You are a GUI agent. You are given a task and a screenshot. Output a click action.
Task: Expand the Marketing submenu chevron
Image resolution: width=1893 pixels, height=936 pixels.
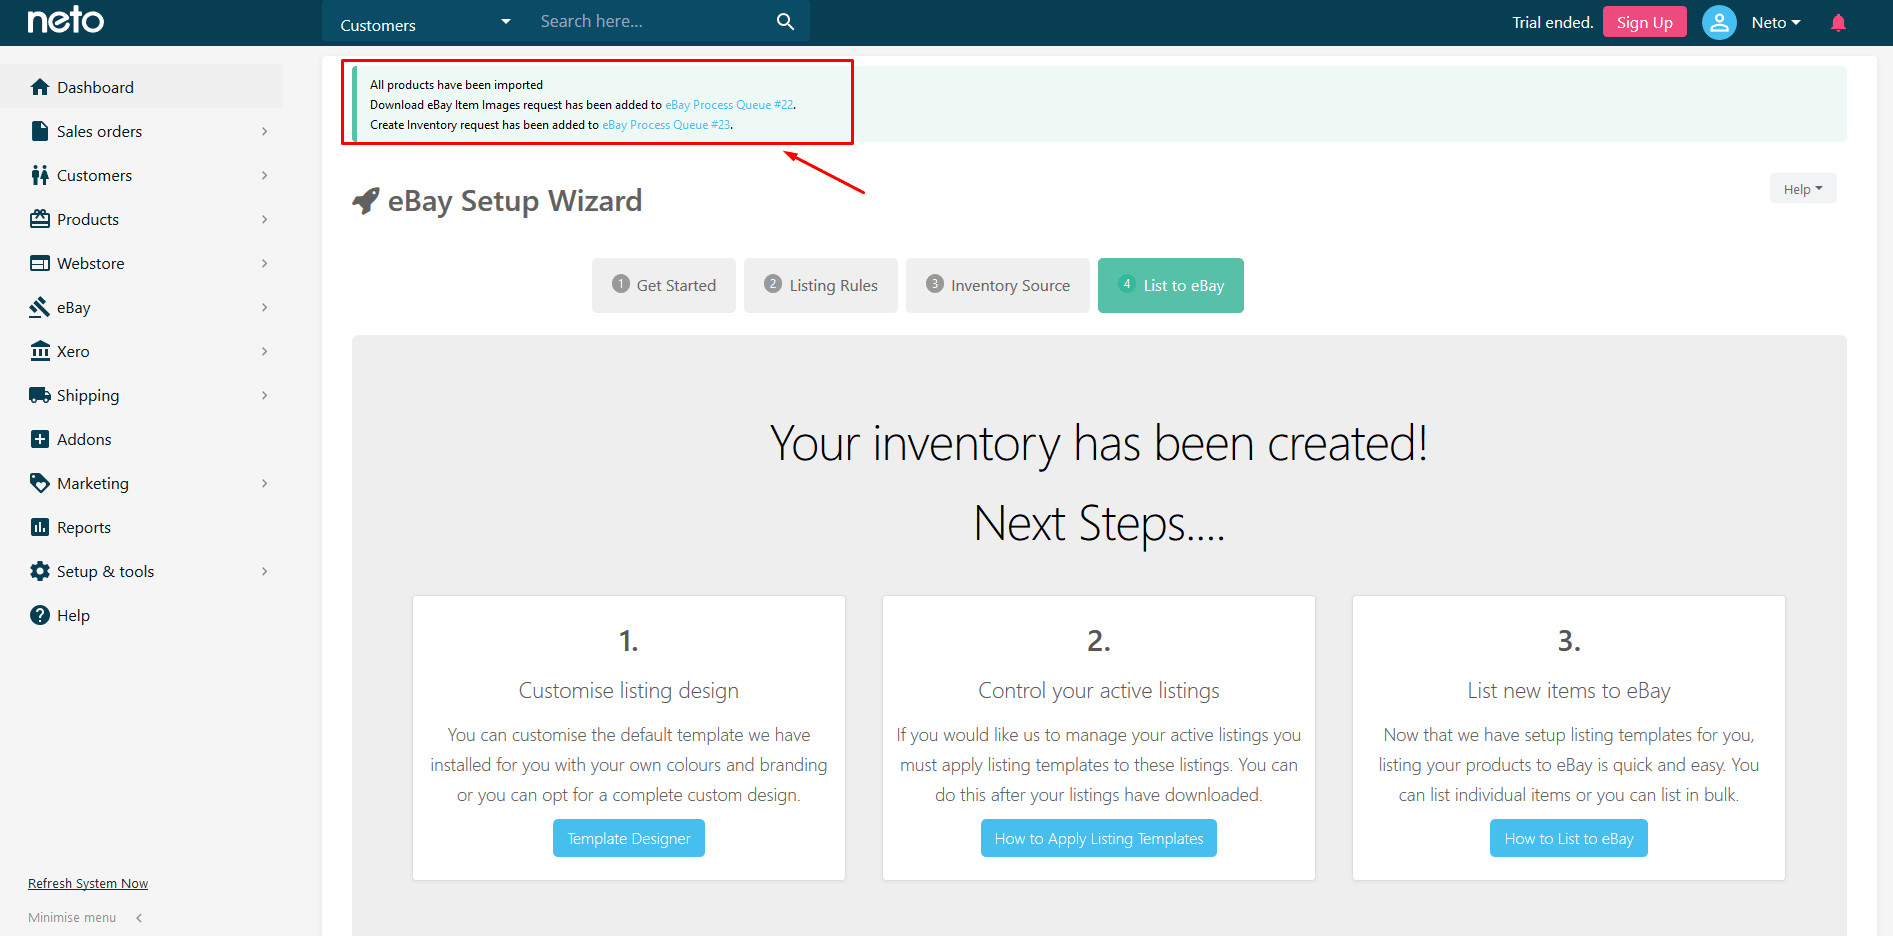pos(265,483)
